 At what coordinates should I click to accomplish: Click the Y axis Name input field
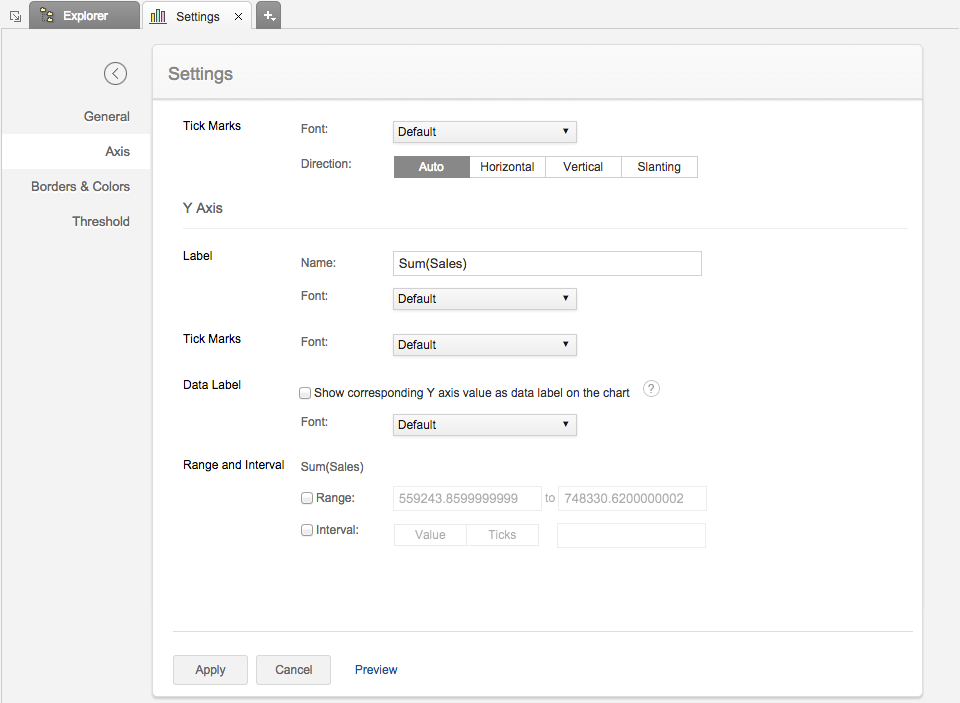click(547, 264)
